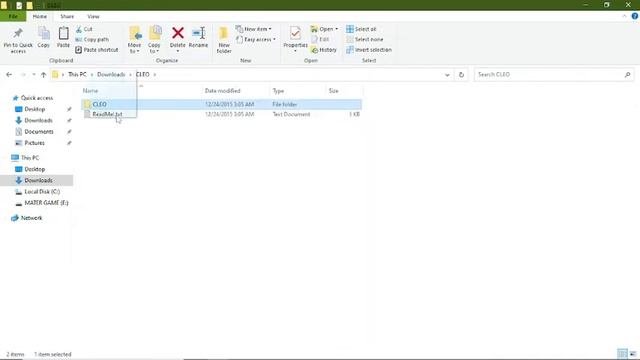Click Select all in the ribbon
The image size is (640, 360).
coord(361,29)
